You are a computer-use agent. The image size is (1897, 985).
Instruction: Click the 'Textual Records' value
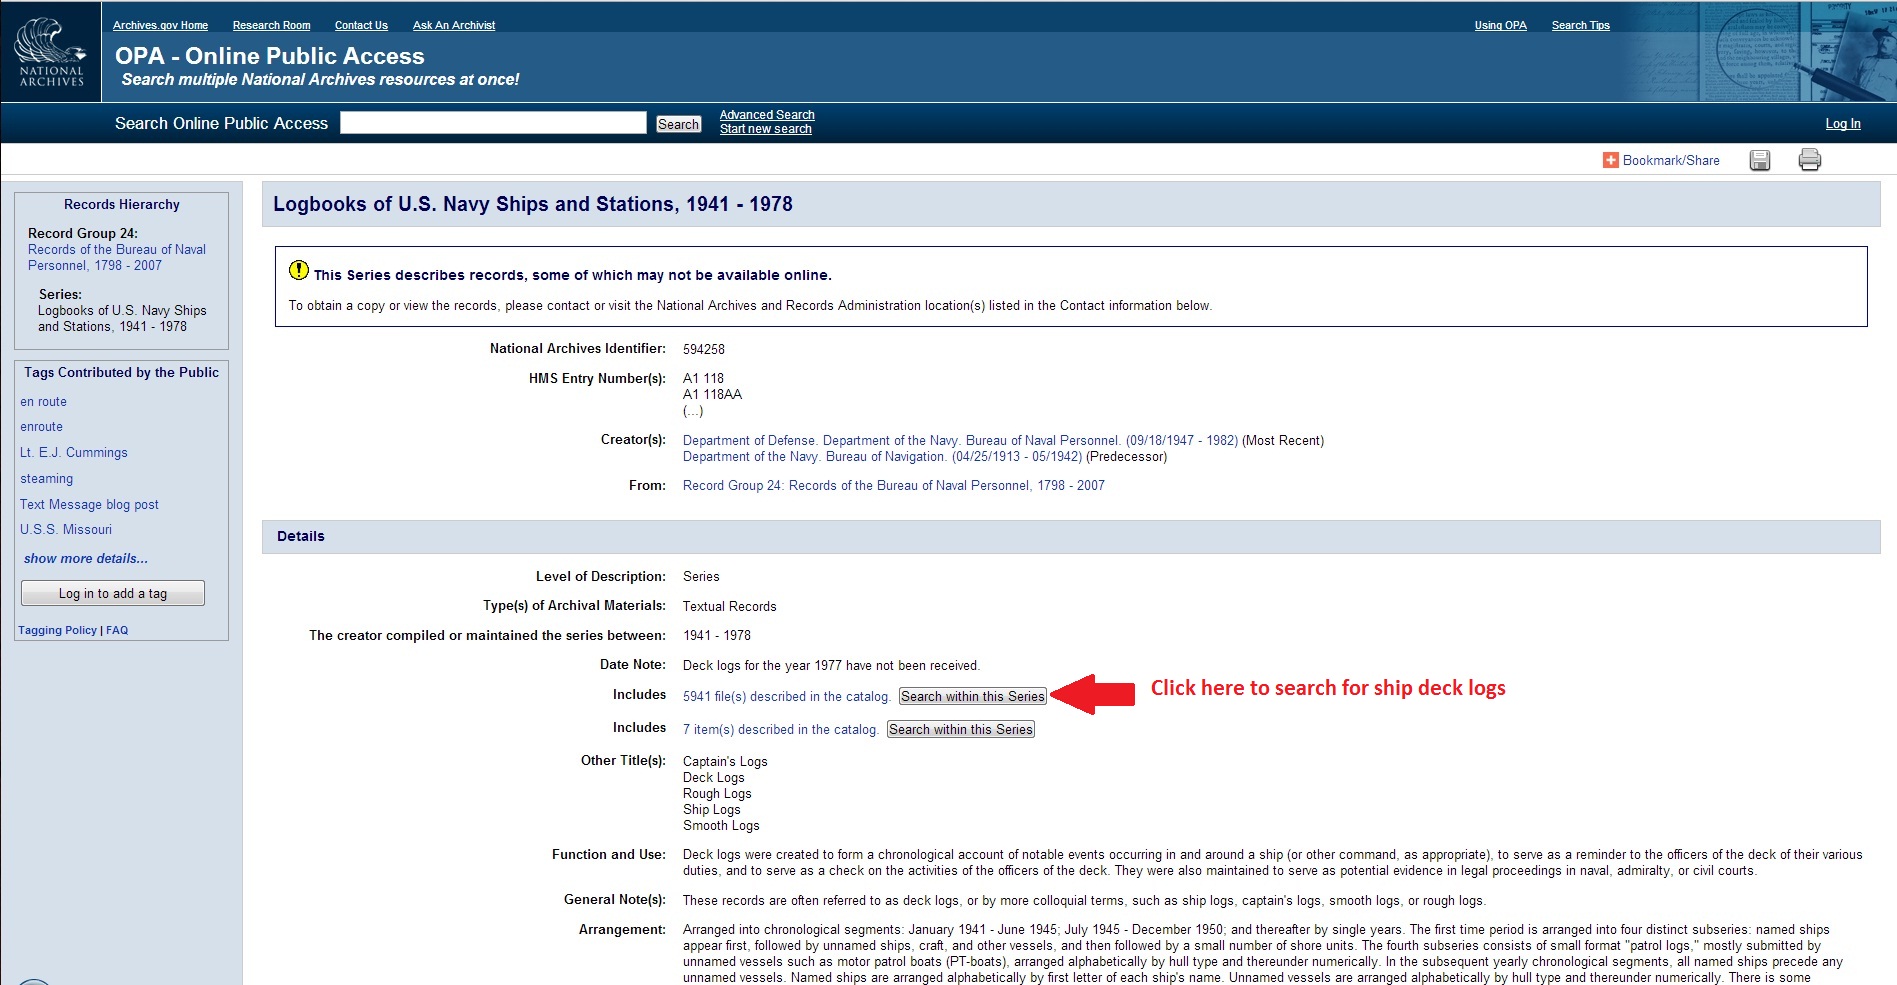click(729, 607)
